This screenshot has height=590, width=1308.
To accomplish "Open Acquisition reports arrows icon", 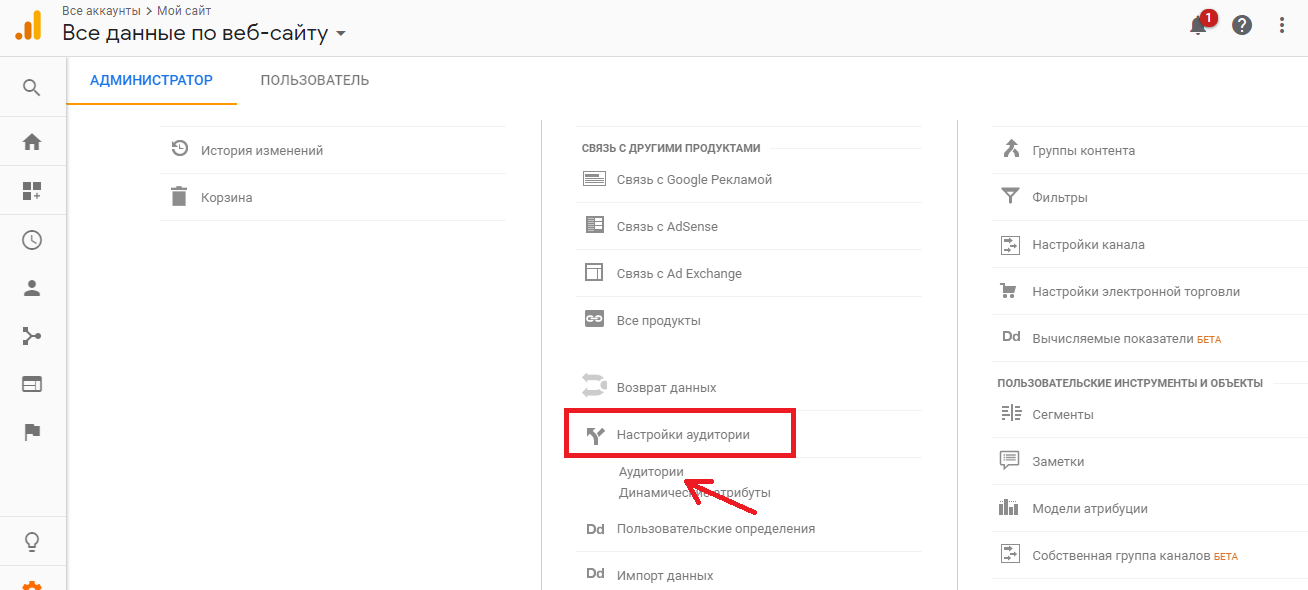I will click(x=33, y=336).
